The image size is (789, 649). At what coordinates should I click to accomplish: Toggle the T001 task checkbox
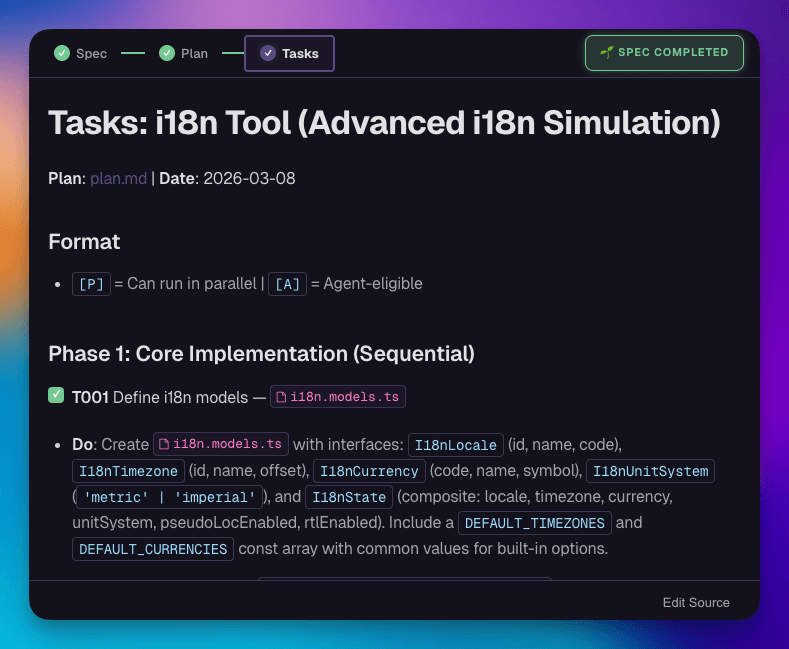57,396
